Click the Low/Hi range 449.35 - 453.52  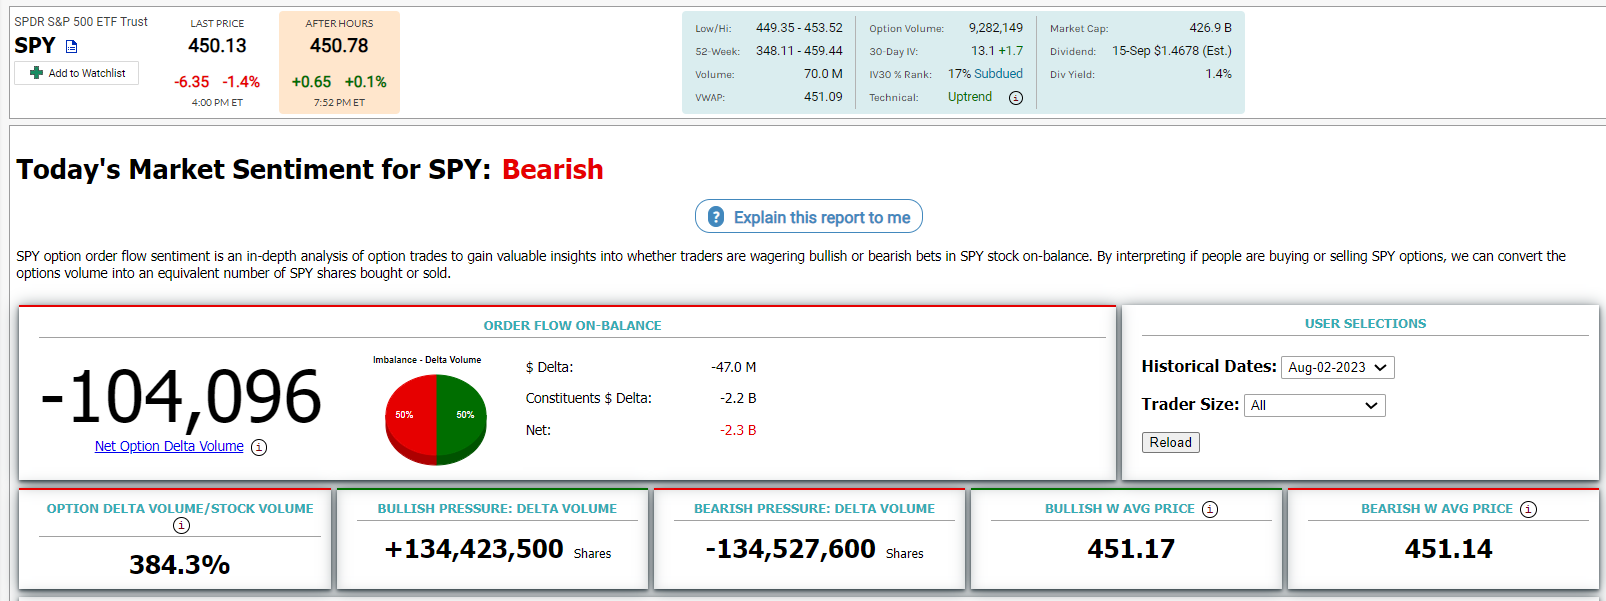coord(799,28)
